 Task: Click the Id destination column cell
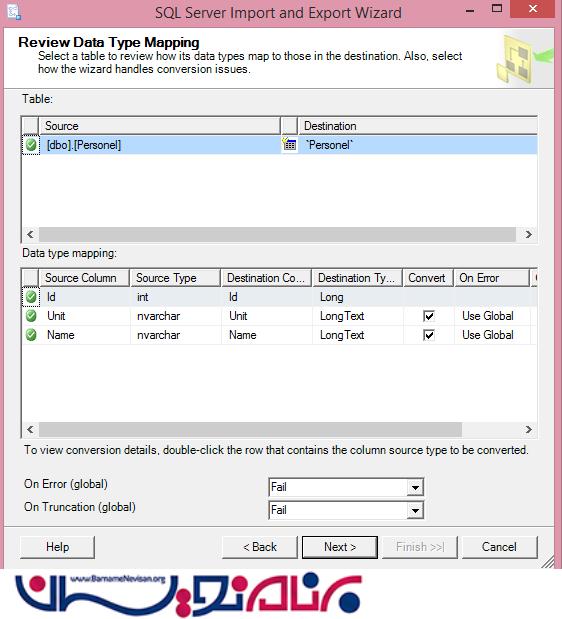click(x=267, y=297)
